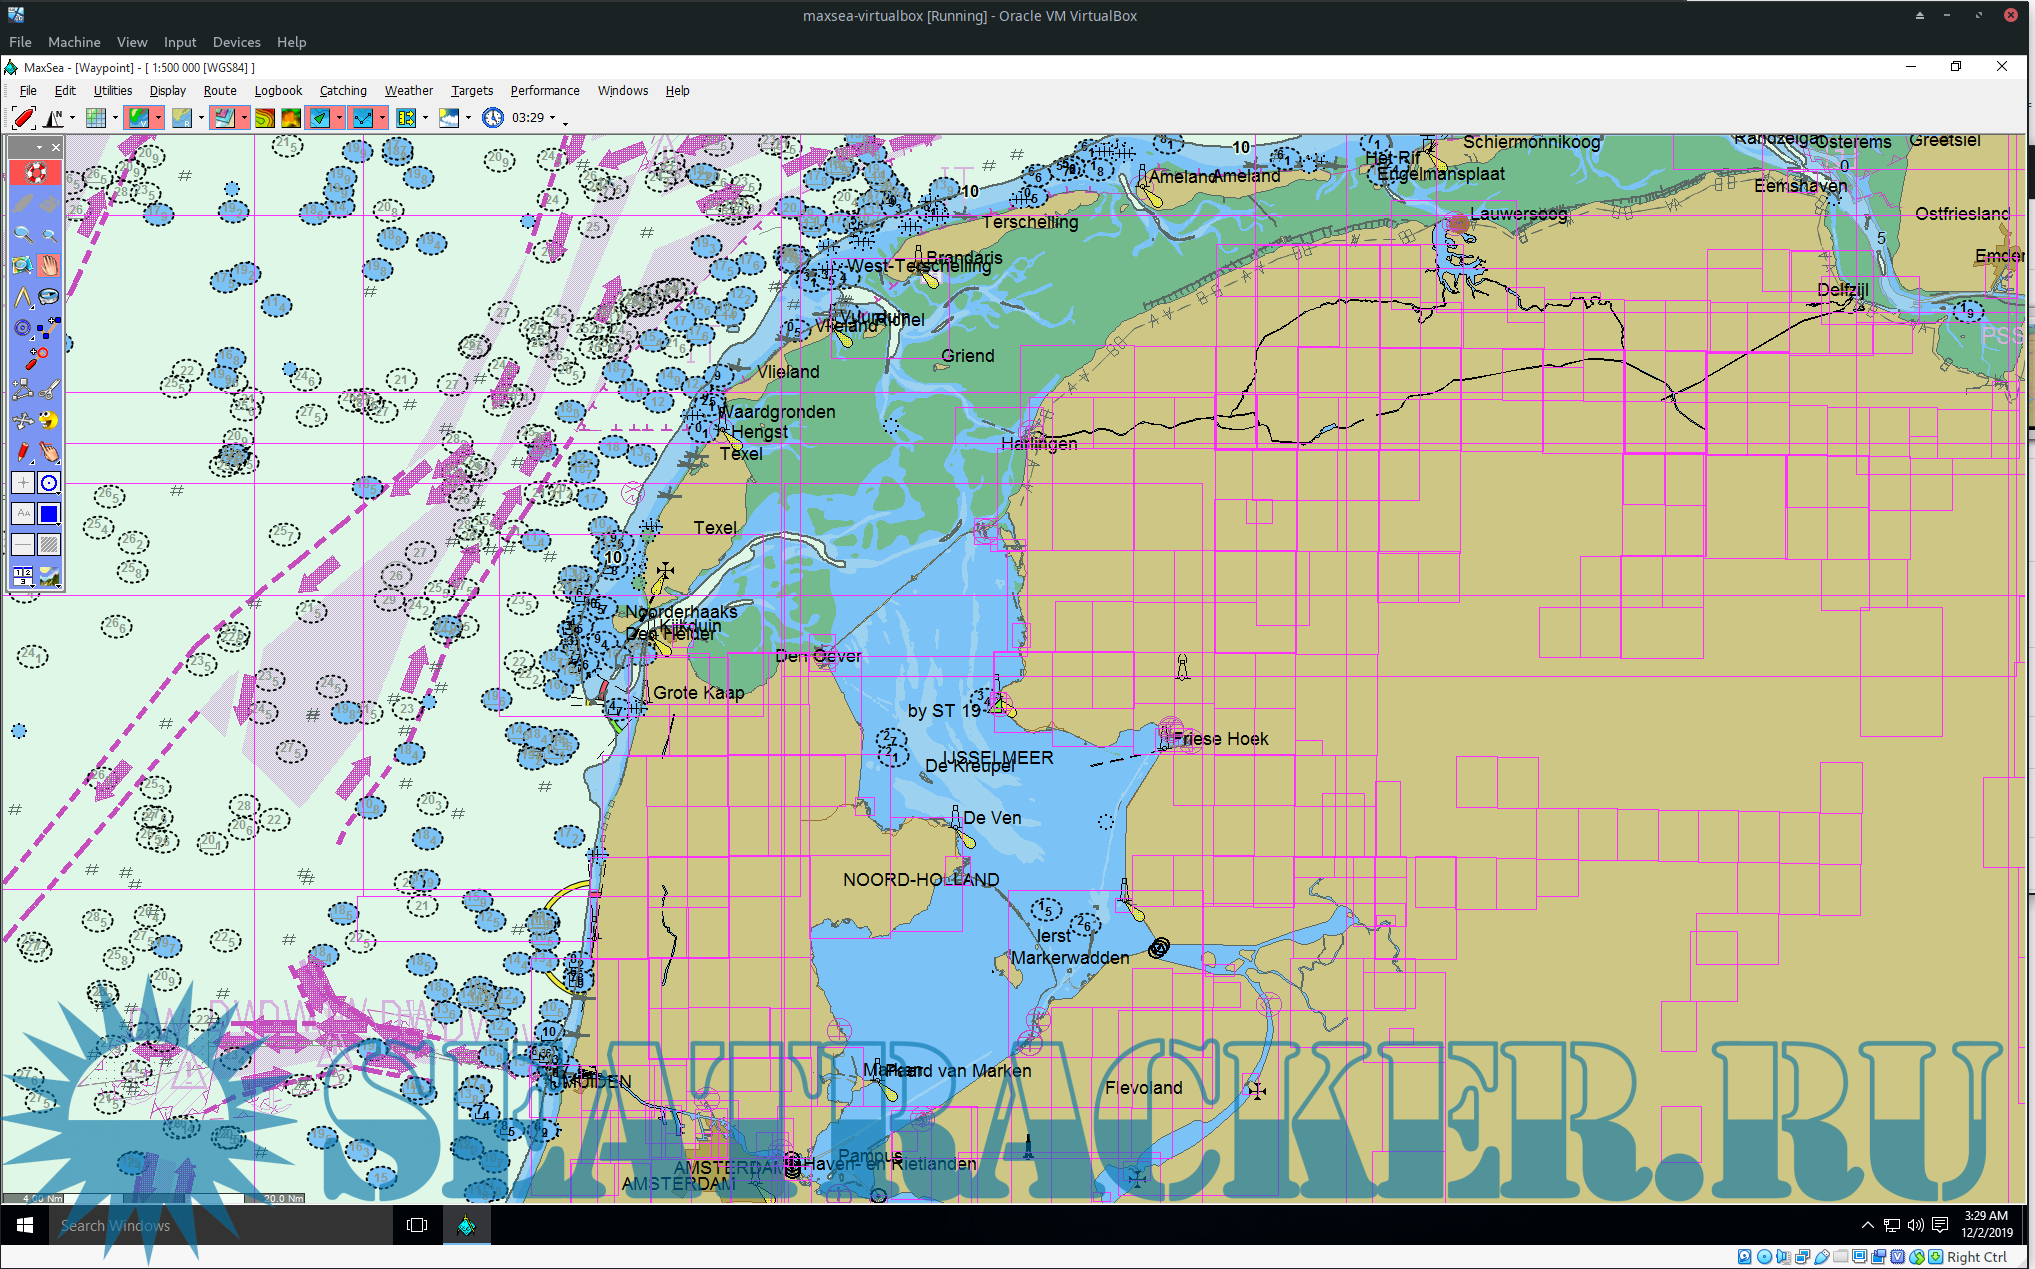Open the Logbook menu
Viewport: 2035px width, 1269px height.
278,91
